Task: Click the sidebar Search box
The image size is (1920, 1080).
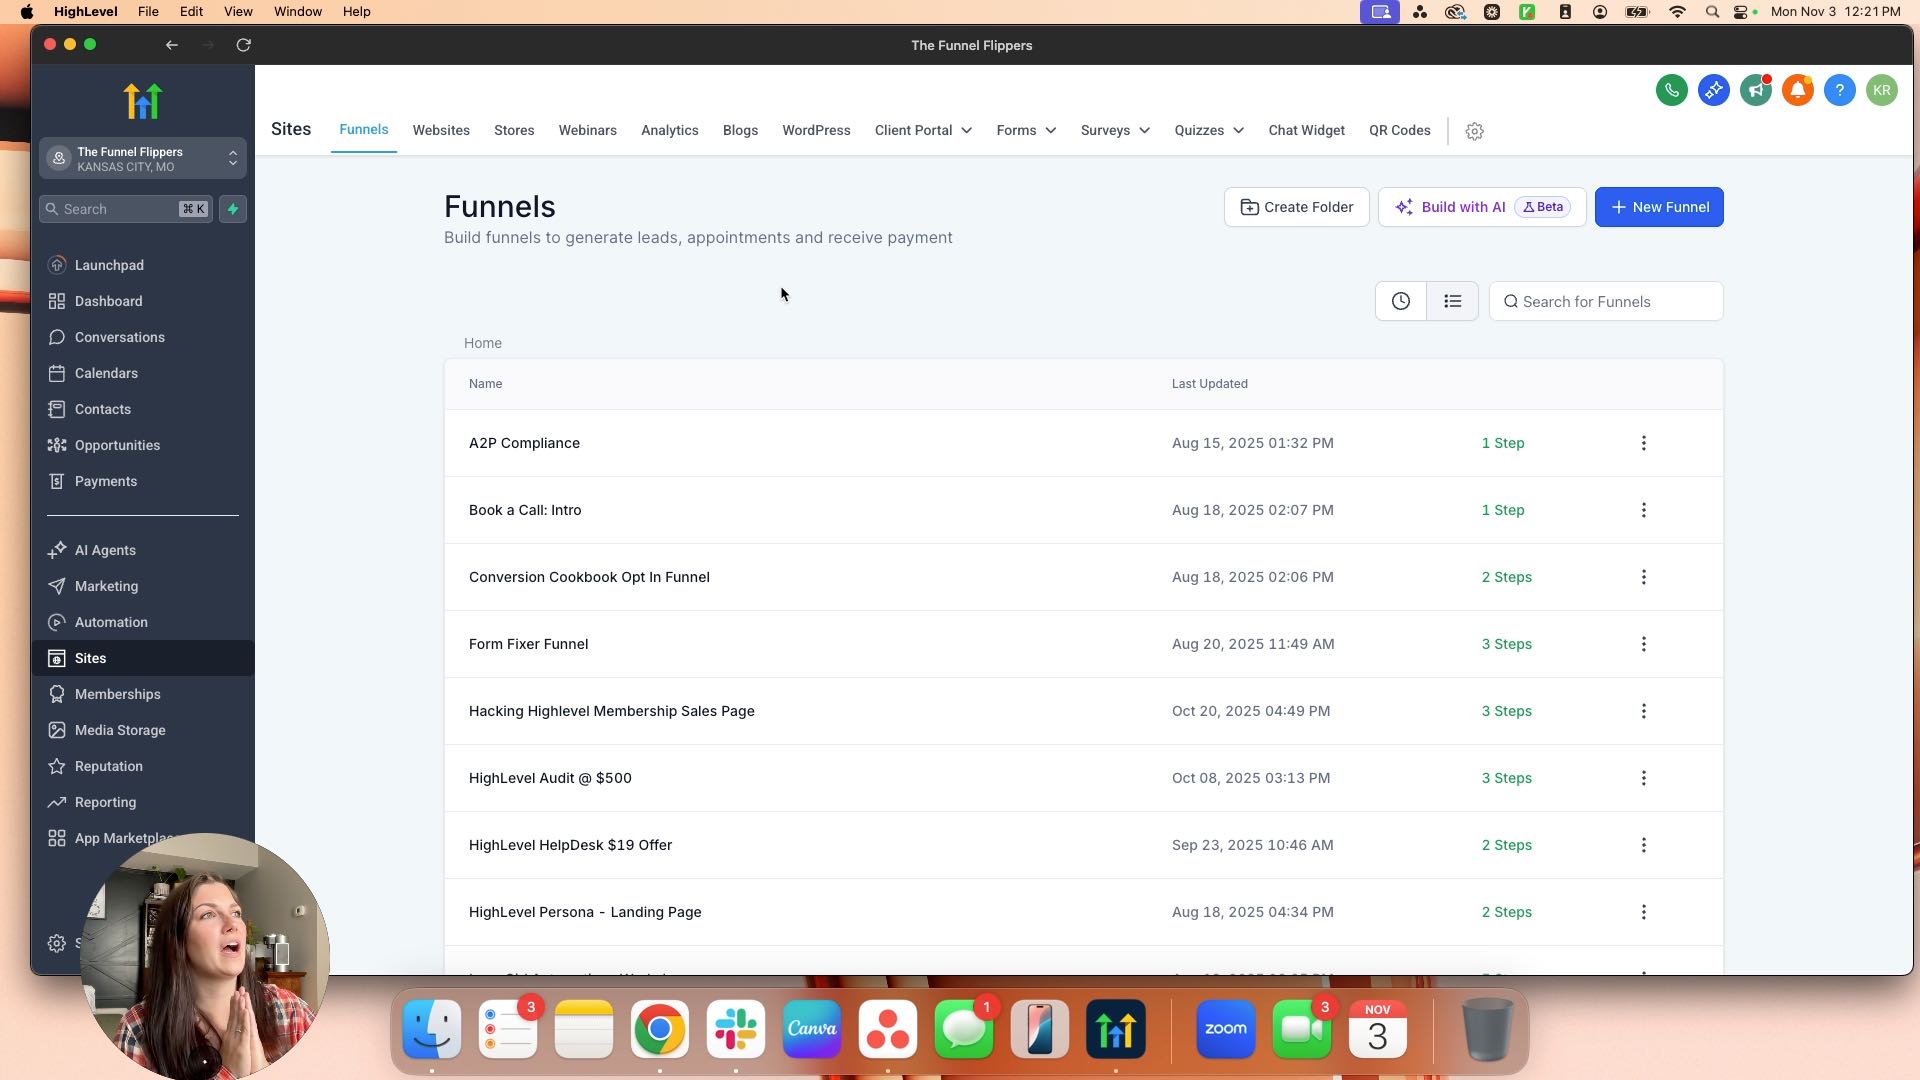Action: click(126, 209)
